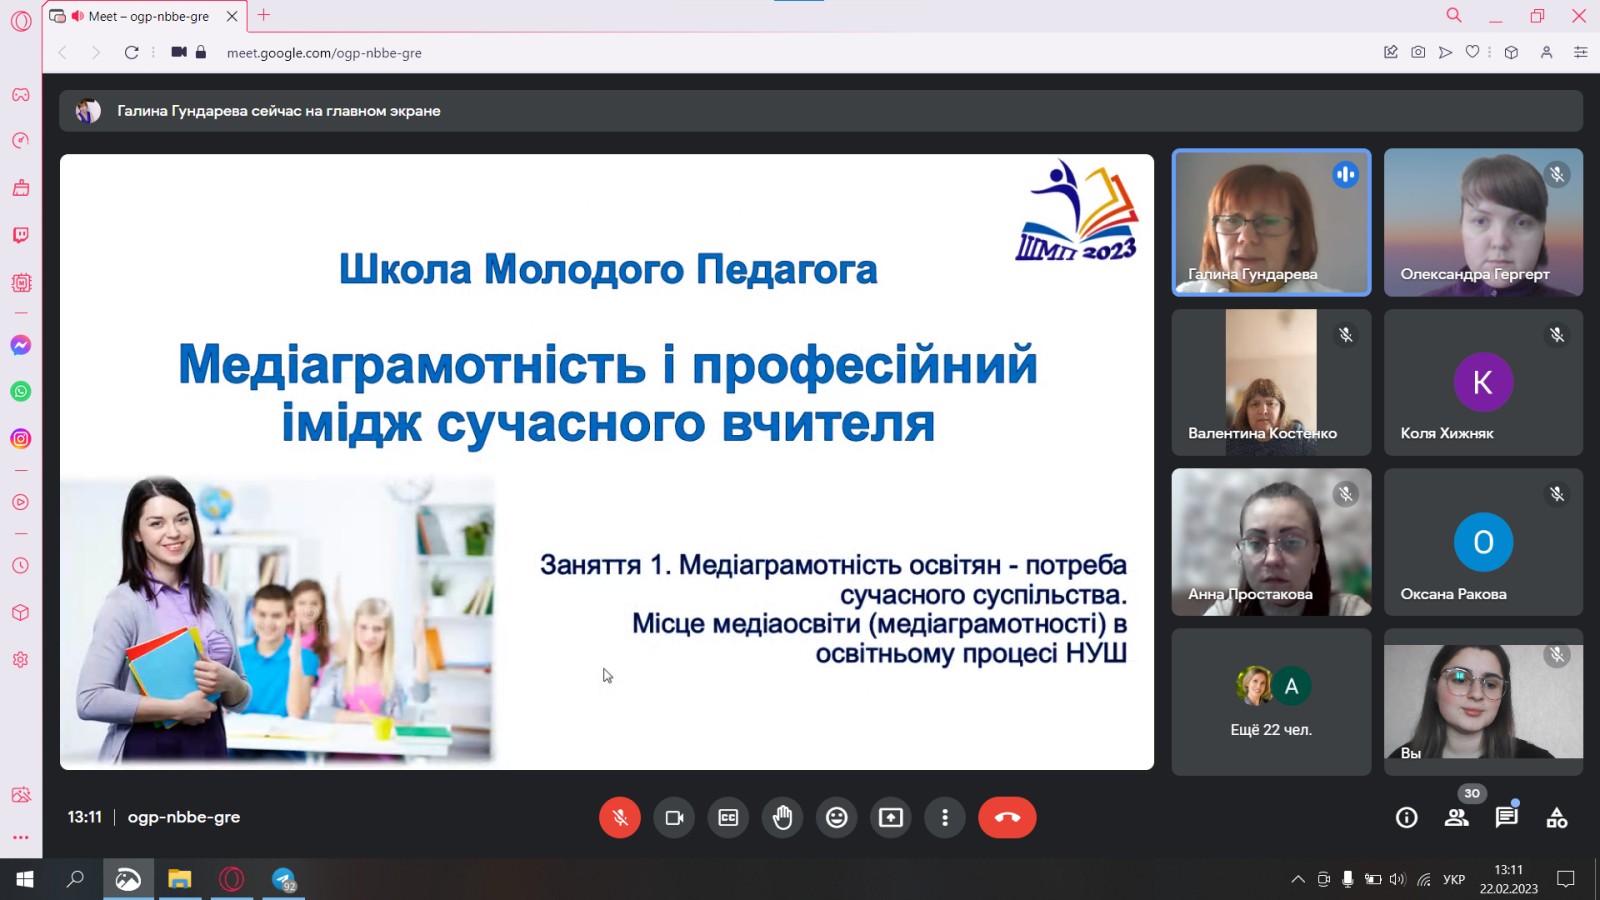
Task: Switch keyboard language УКР
Action: (x=1454, y=879)
